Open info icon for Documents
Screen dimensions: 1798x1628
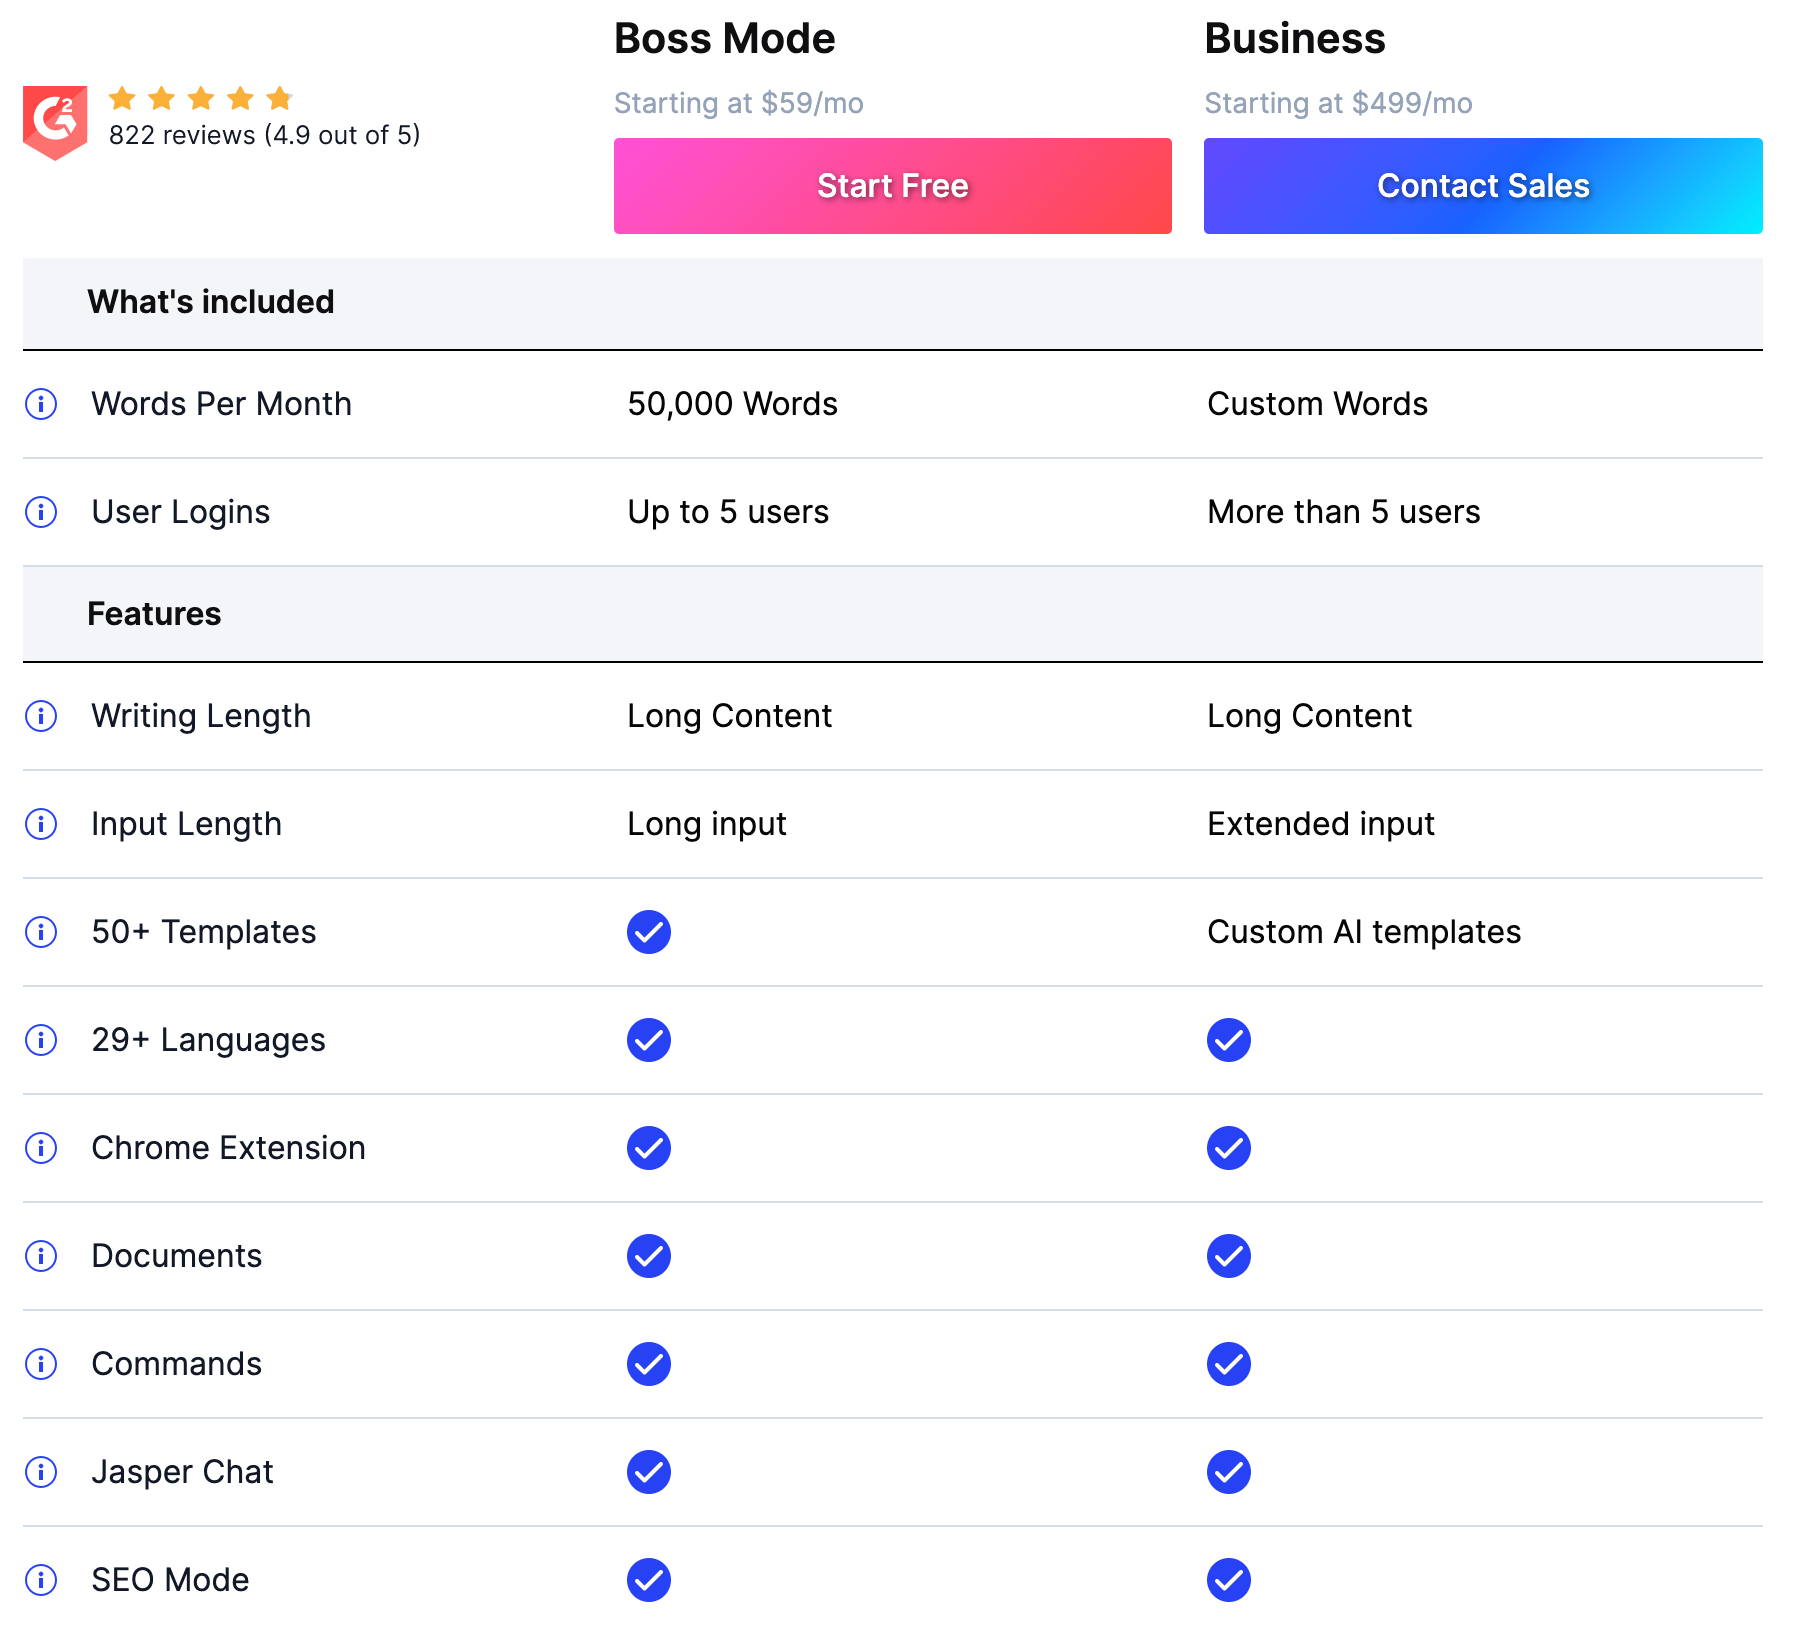click(41, 1256)
